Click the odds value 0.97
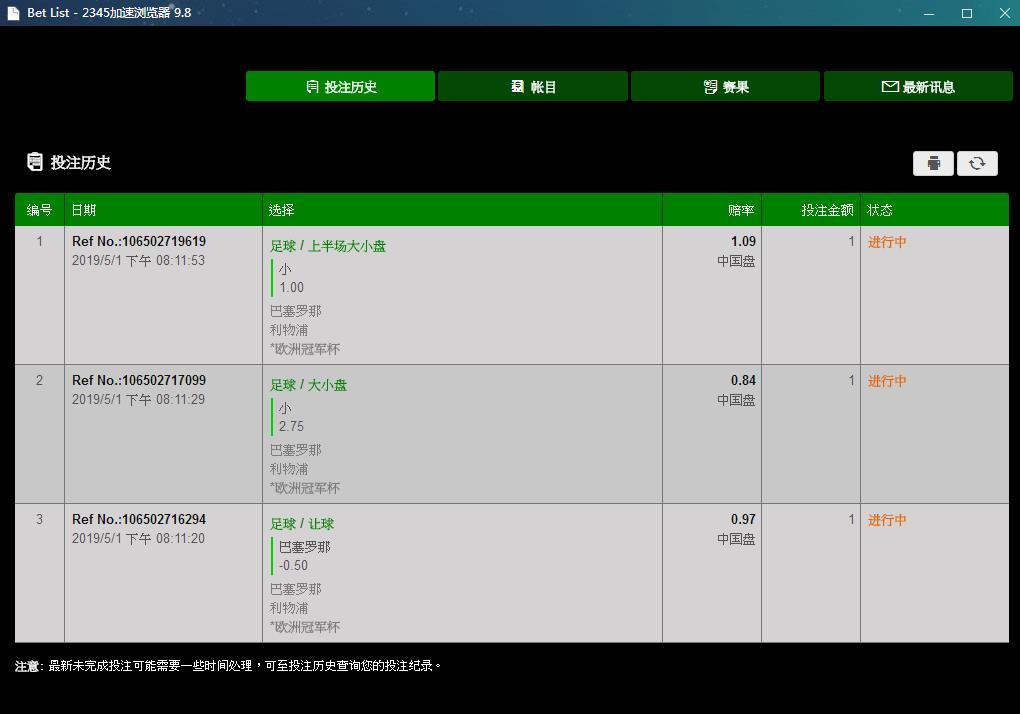The image size is (1020, 714). (x=743, y=520)
